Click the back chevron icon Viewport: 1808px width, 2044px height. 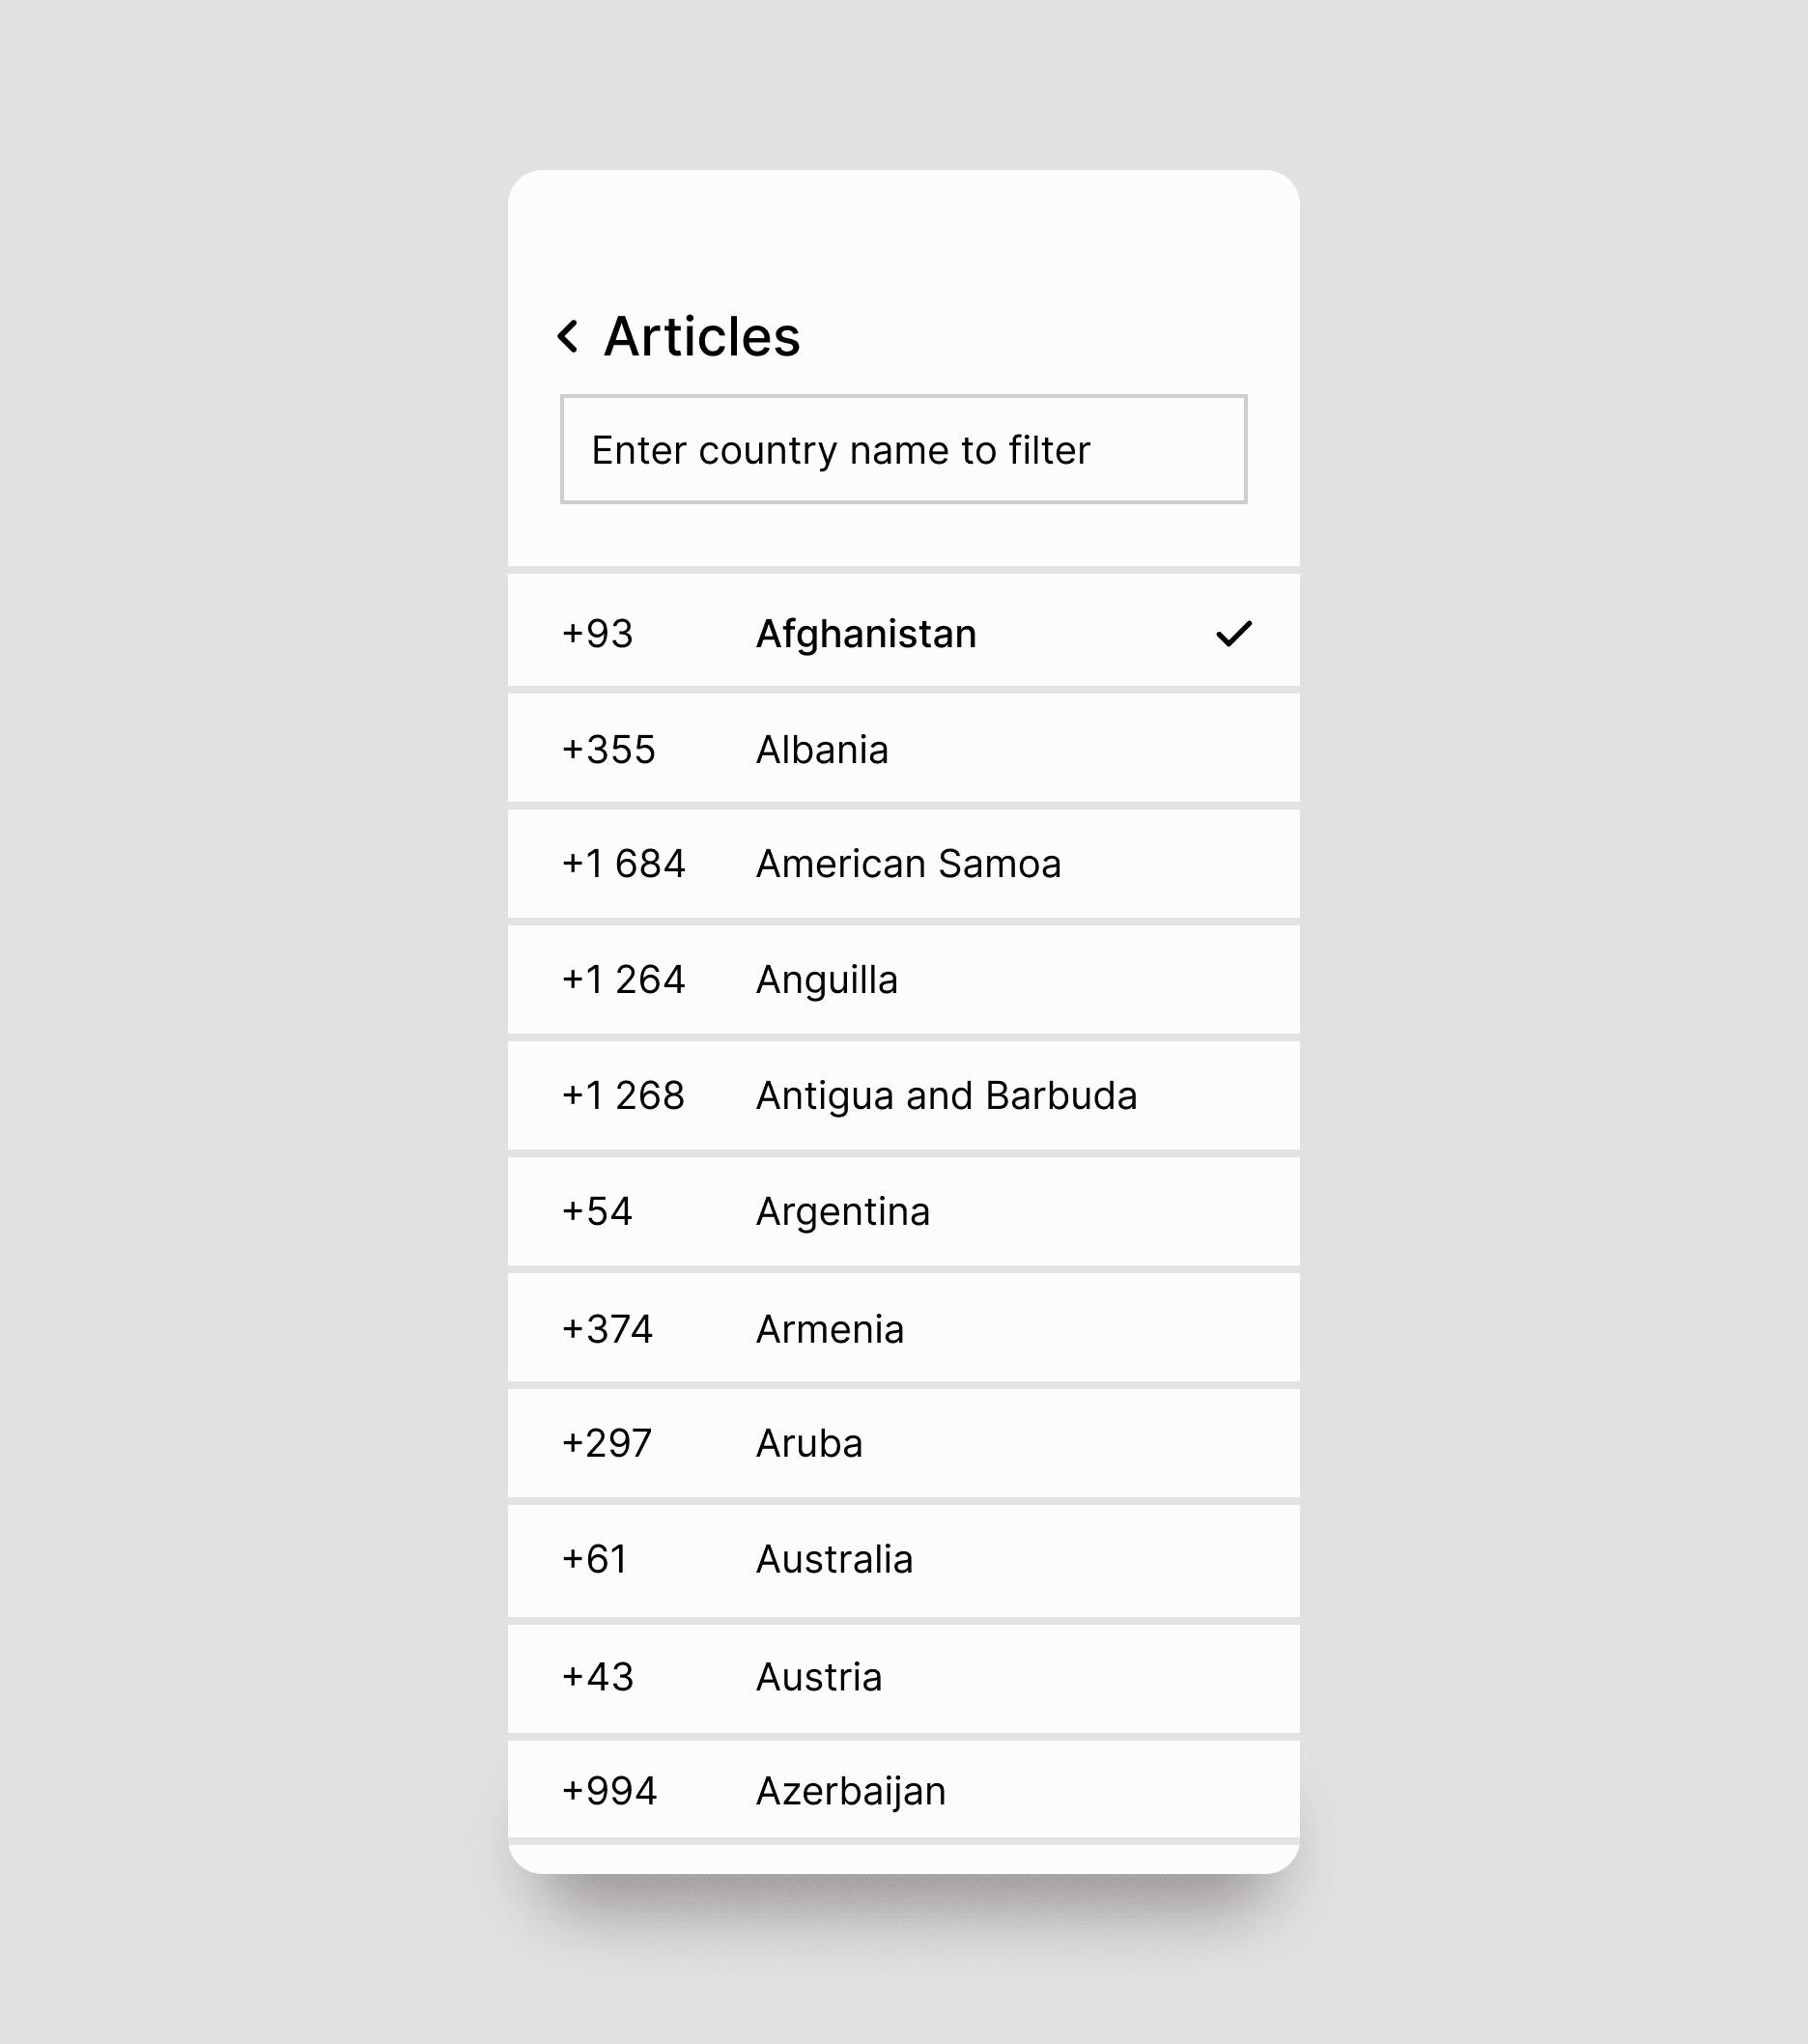pos(568,337)
